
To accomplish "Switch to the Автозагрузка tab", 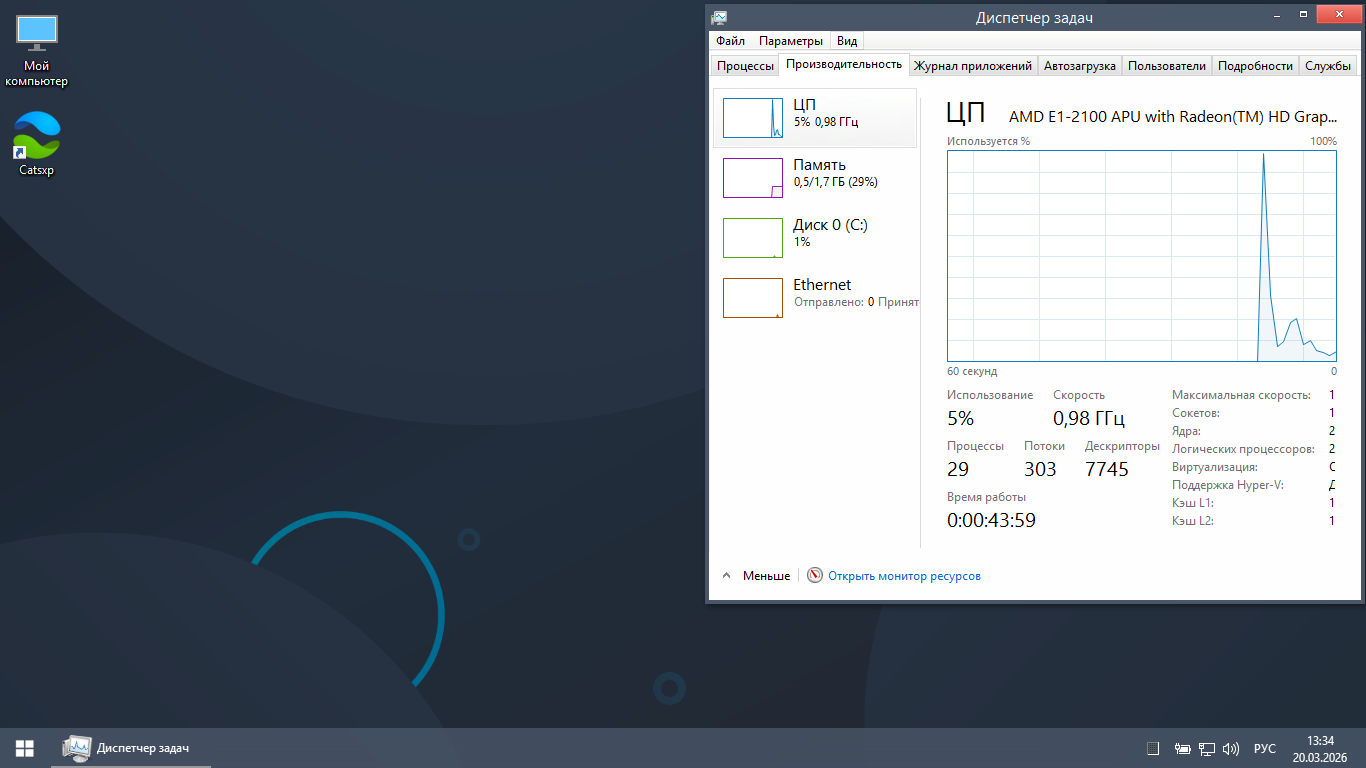I will [x=1079, y=66].
